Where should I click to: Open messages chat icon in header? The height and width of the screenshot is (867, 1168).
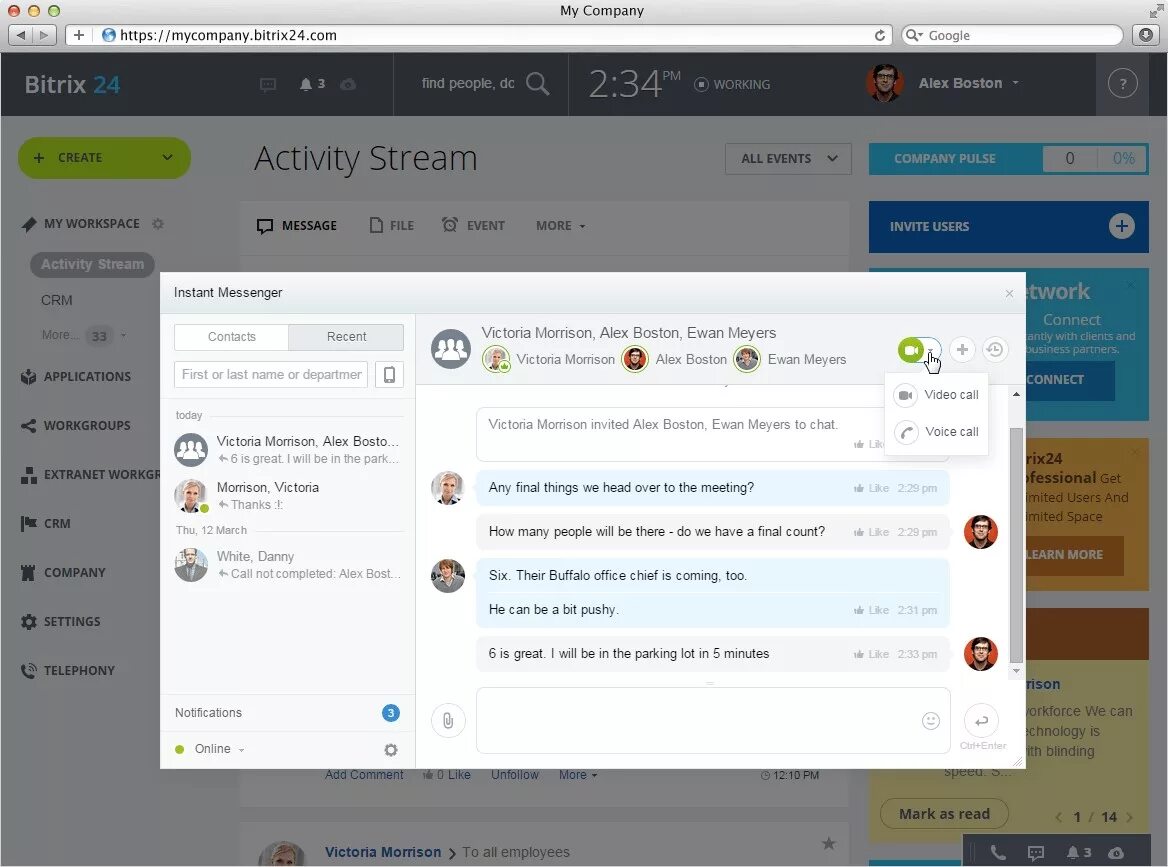point(268,84)
